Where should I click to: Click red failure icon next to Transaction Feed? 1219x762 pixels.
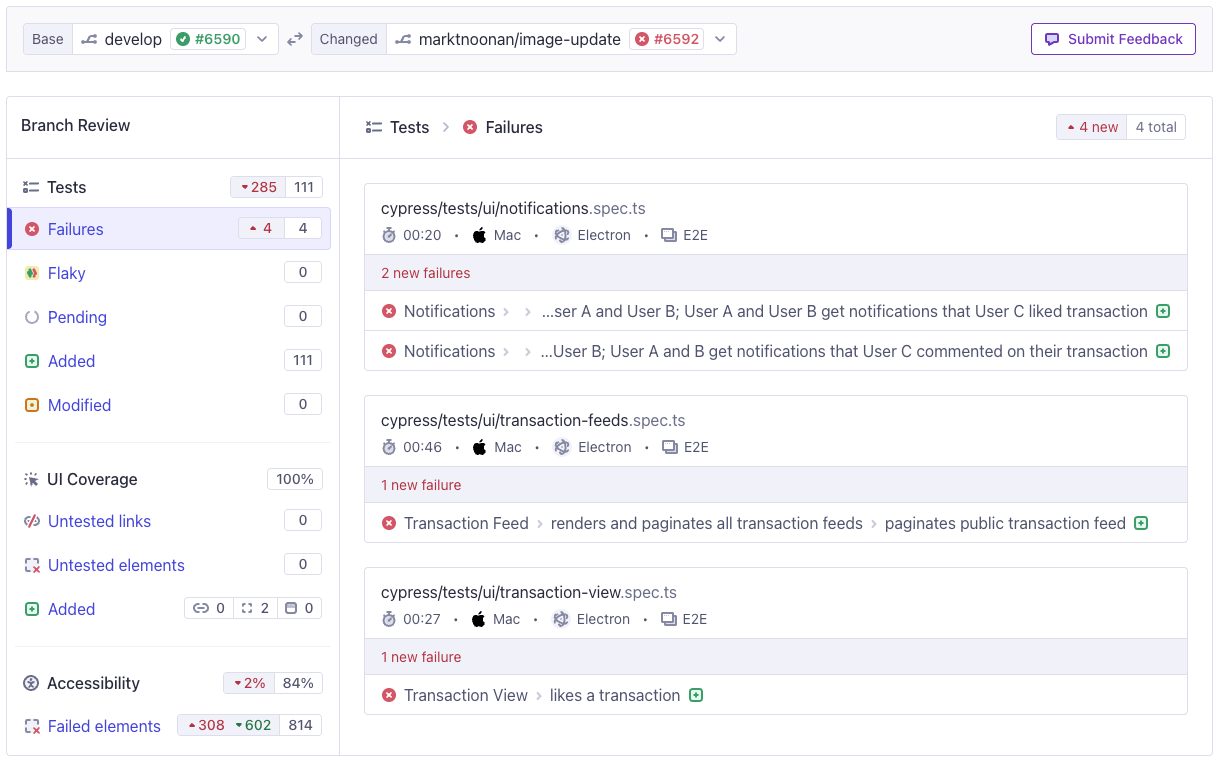coord(389,523)
